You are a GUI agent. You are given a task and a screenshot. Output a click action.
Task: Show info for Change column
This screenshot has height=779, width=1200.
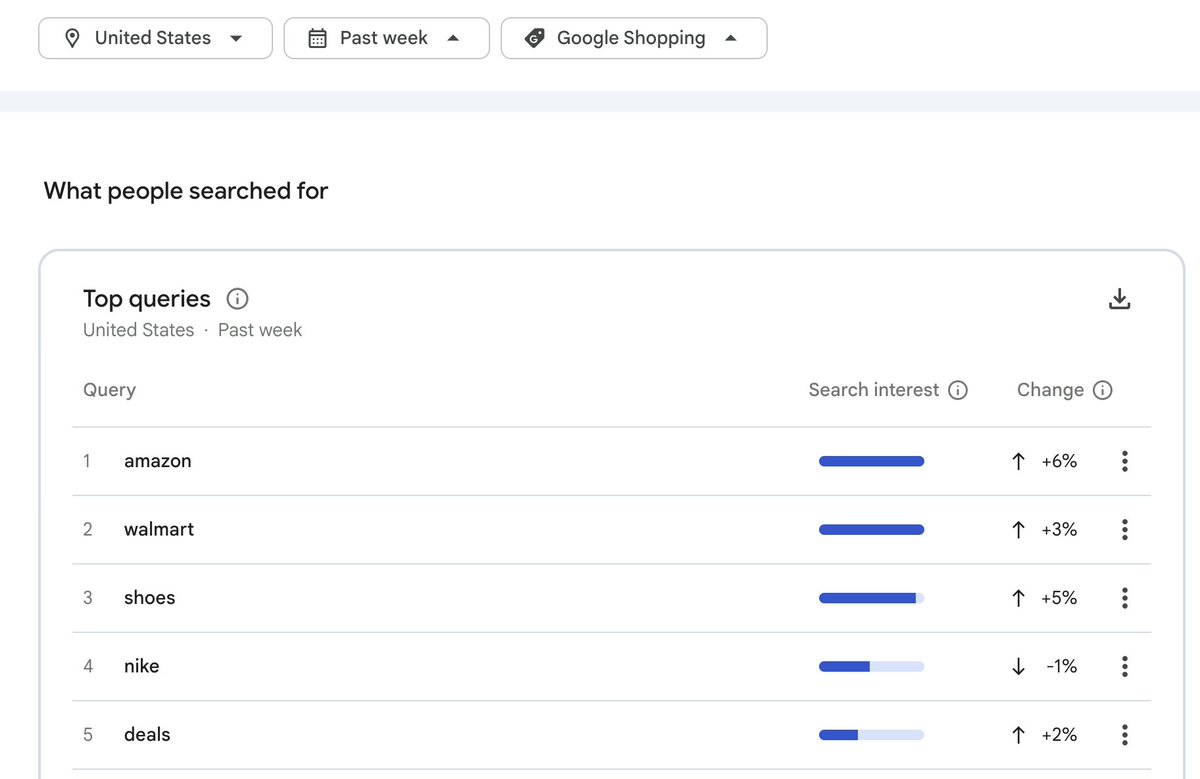1103,390
